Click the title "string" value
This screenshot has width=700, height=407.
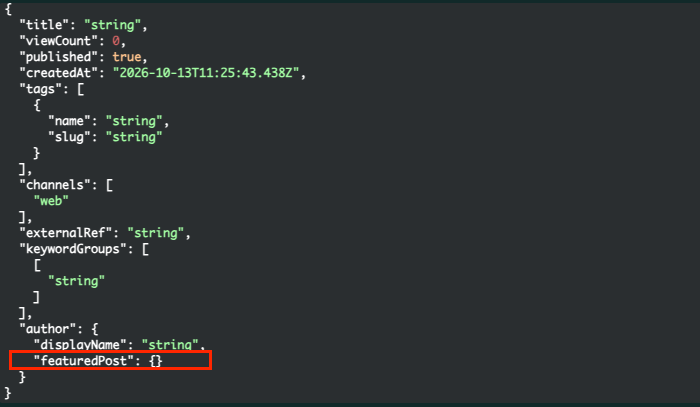[x=112, y=25]
